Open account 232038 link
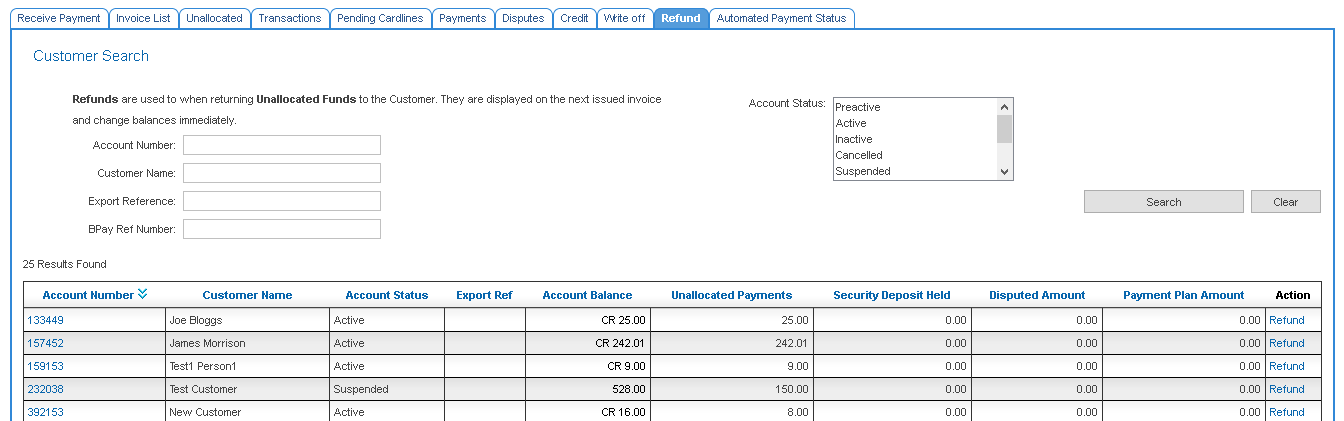 click(45, 389)
